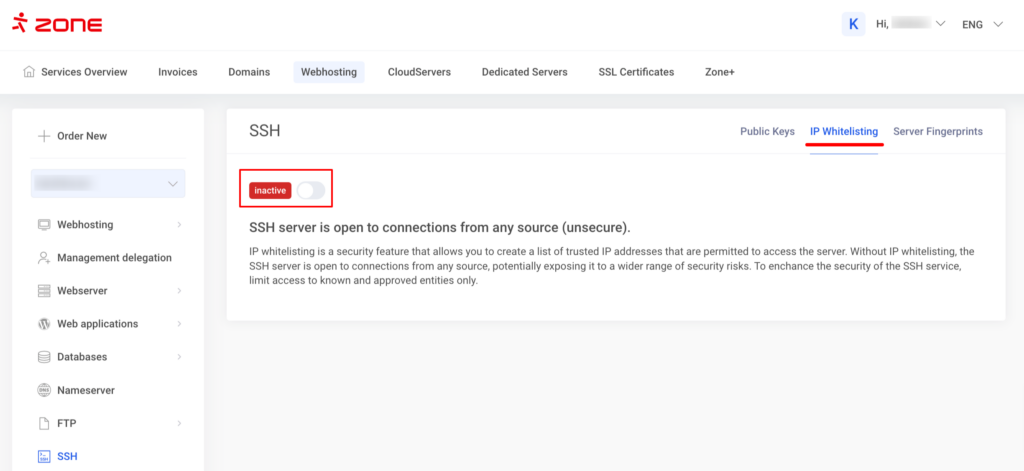Switch to the Server Fingerprints tab
The height and width of the screenshot is (471, 1024).
[x=937, y=131]
